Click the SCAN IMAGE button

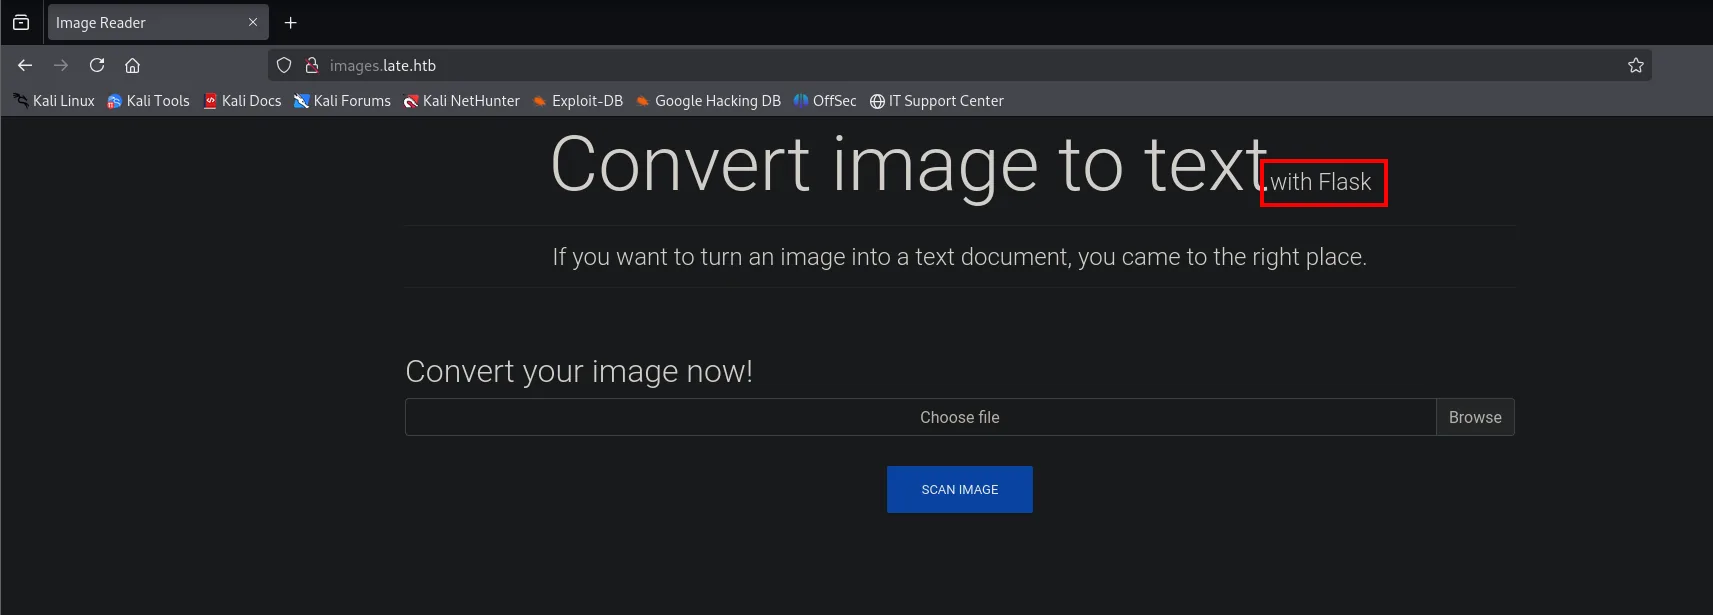click(x=960, y=489)
